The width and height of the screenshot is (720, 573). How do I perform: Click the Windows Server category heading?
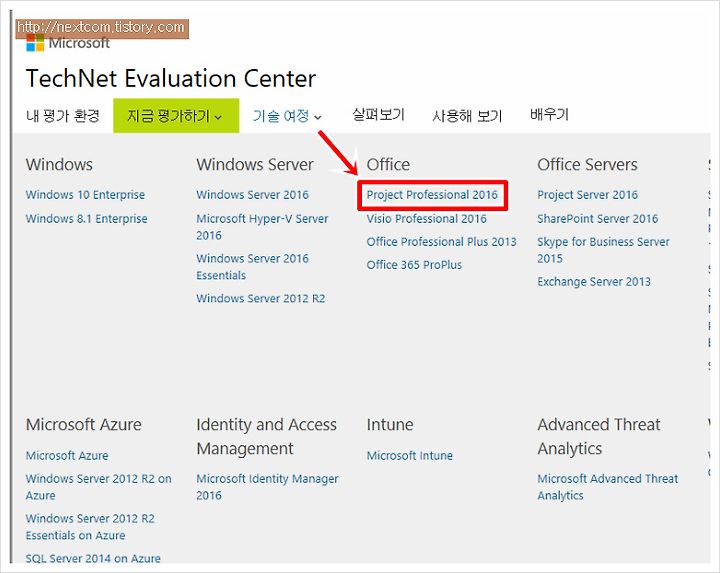tap(255, 164)
